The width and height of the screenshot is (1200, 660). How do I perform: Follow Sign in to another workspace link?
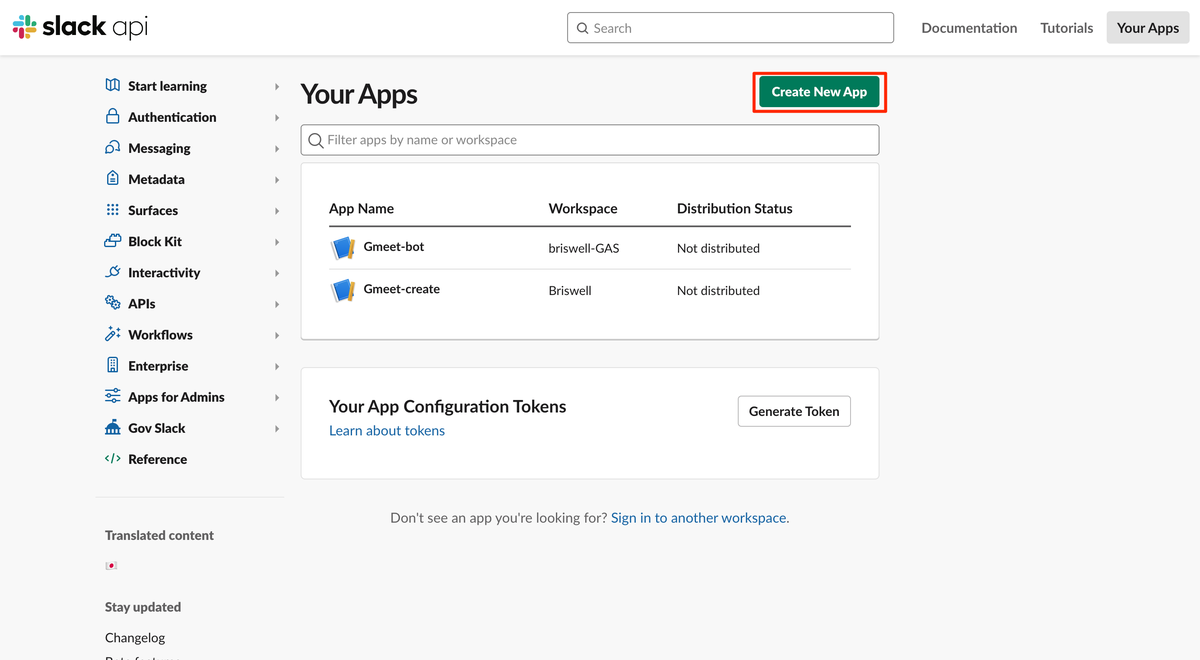pos(700,518)
